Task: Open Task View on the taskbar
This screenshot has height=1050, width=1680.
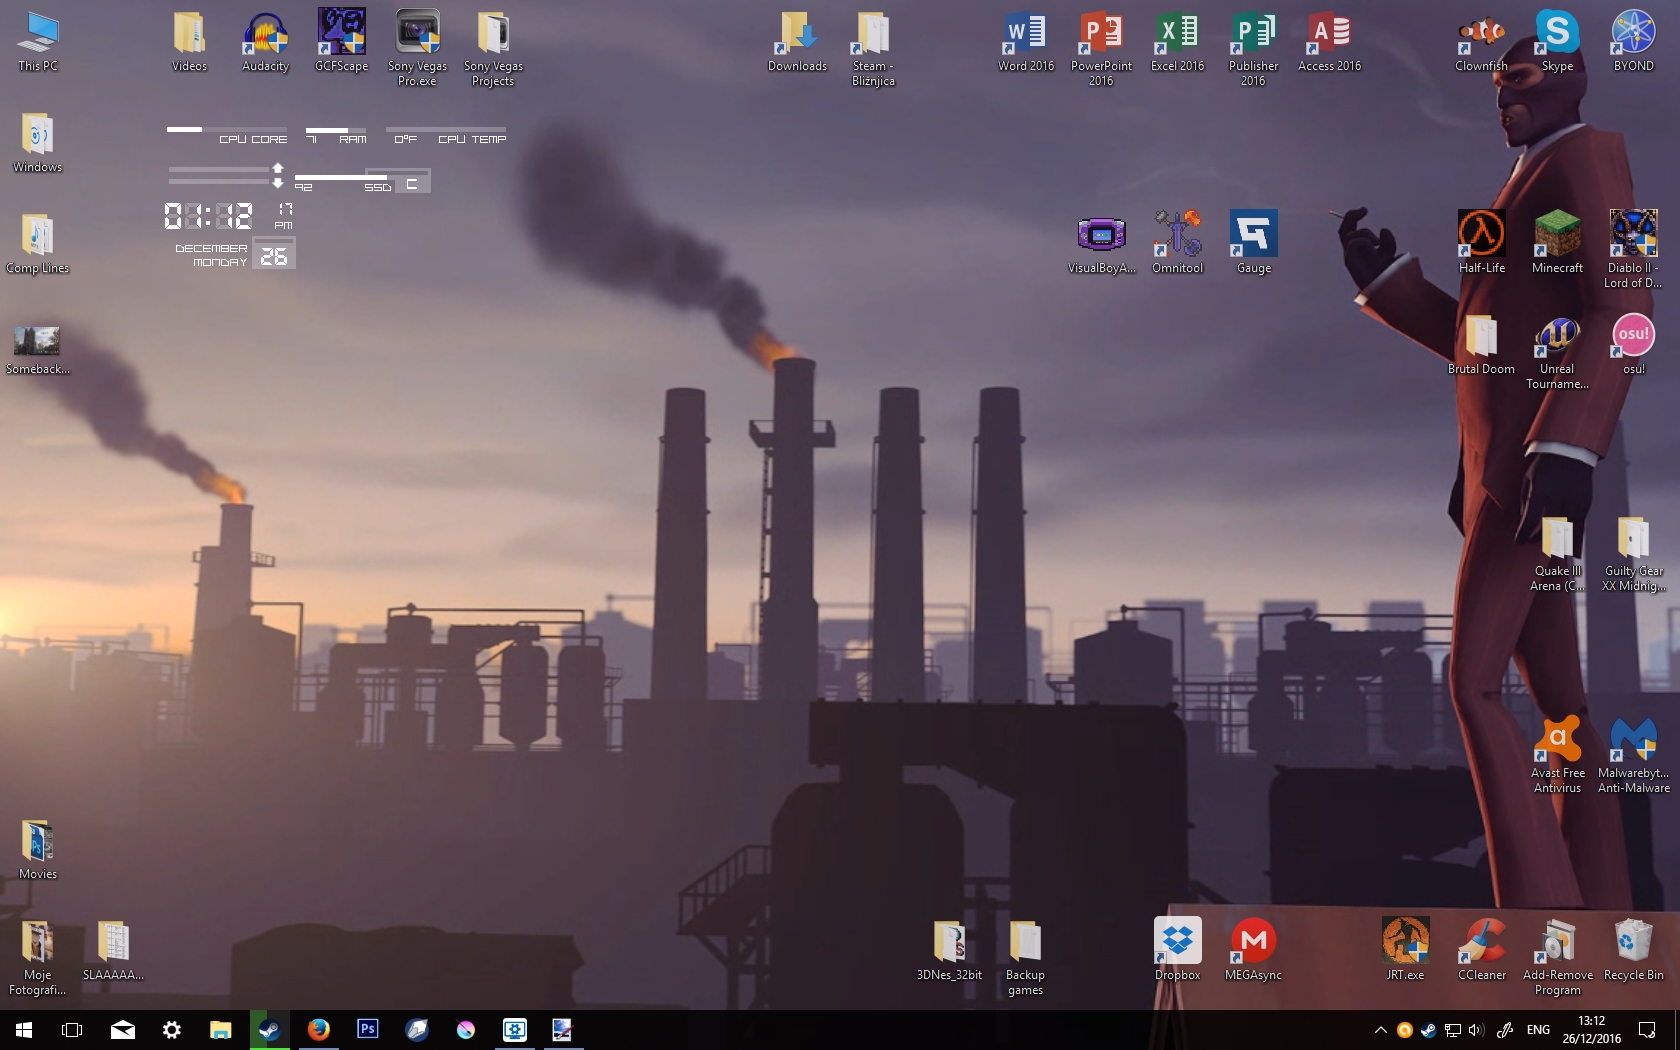Action: tap(72, 1030)
